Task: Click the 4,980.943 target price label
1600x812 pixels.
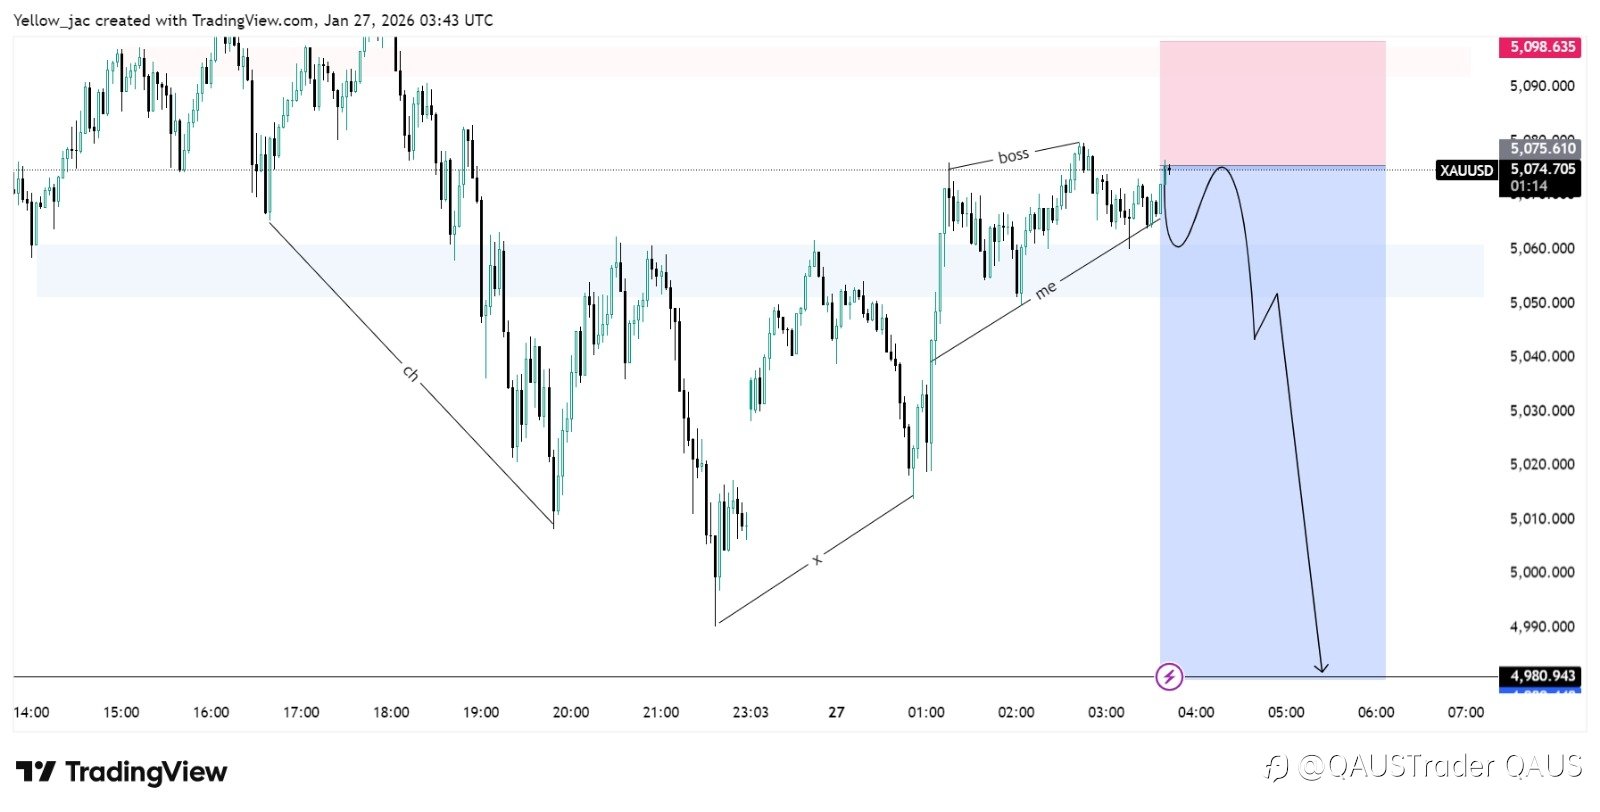Action: (1542, 676)
